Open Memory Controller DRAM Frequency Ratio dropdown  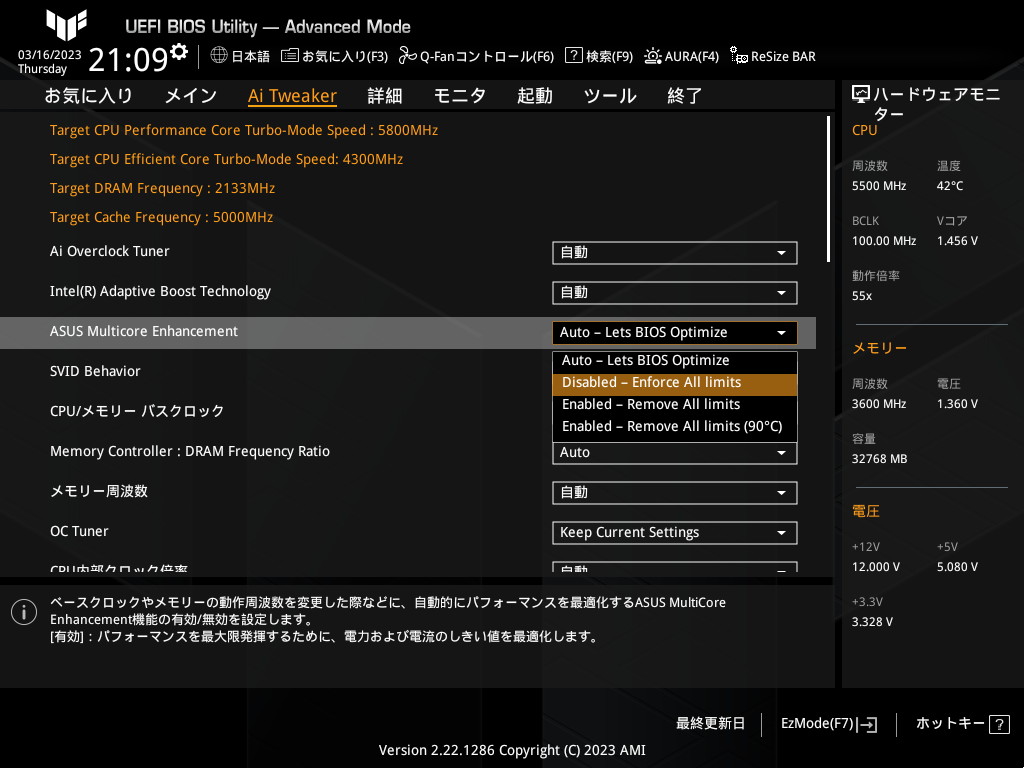(x=675, y=453)
